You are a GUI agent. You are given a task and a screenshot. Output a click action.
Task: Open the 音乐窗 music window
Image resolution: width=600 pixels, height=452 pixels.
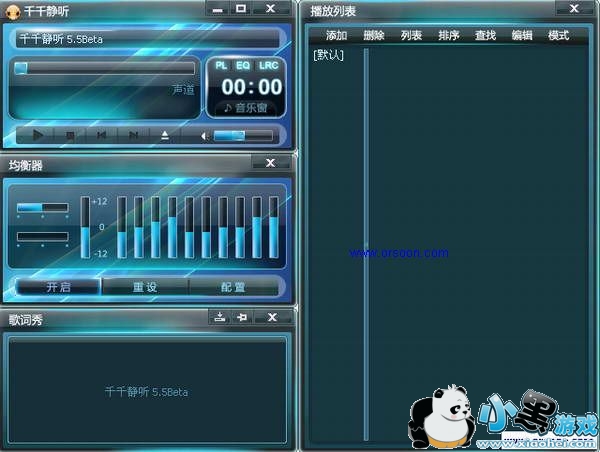pyautogui.click(x=246, y=108)
